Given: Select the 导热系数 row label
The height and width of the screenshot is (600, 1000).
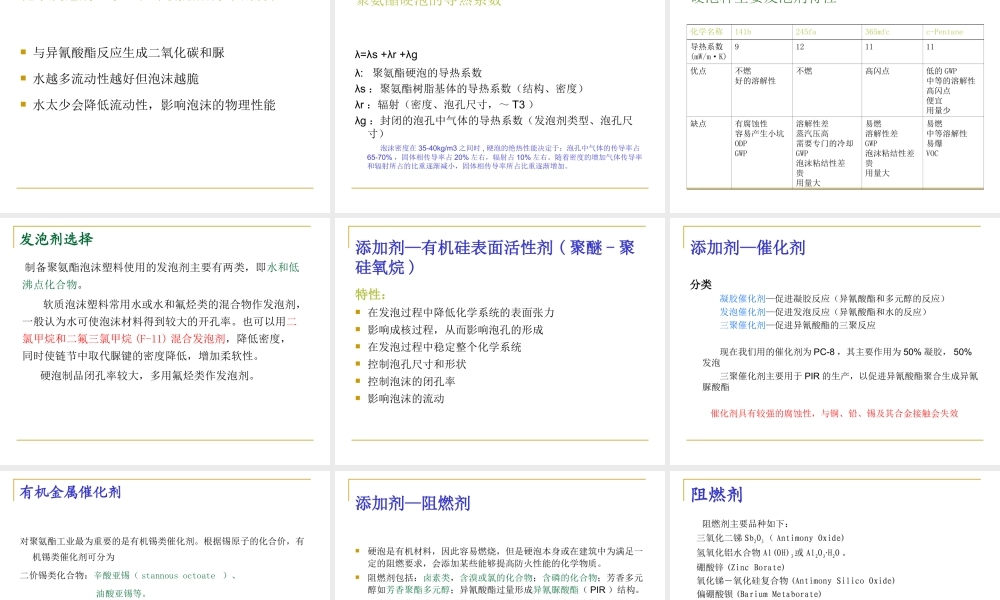Looking at the screenshot, I should click(708, 51).
